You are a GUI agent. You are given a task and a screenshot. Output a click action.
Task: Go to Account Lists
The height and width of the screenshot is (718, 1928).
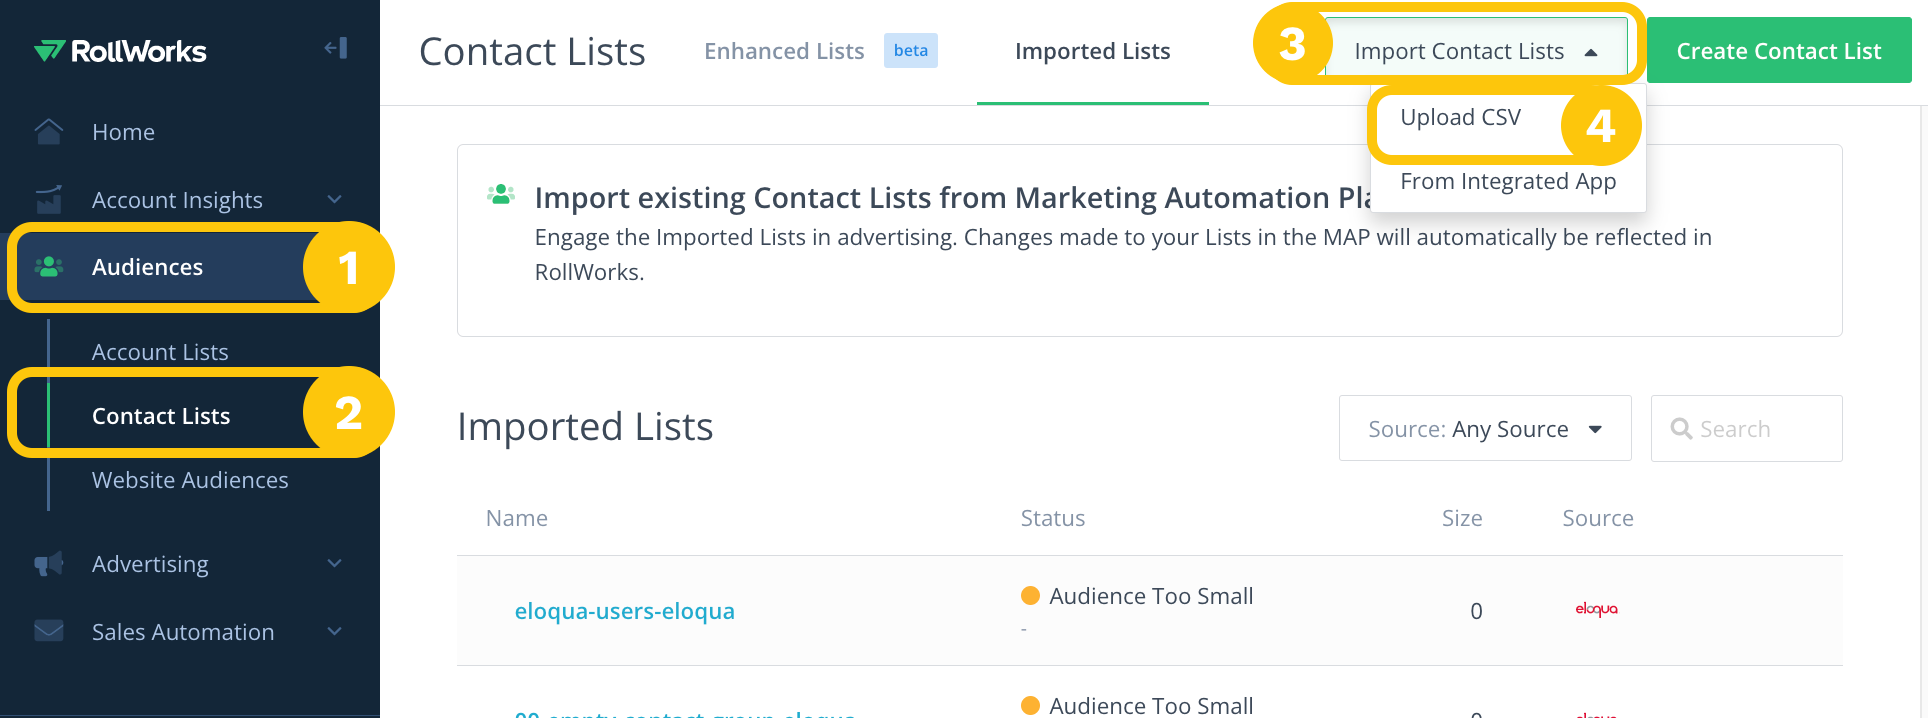pos(160,352)
